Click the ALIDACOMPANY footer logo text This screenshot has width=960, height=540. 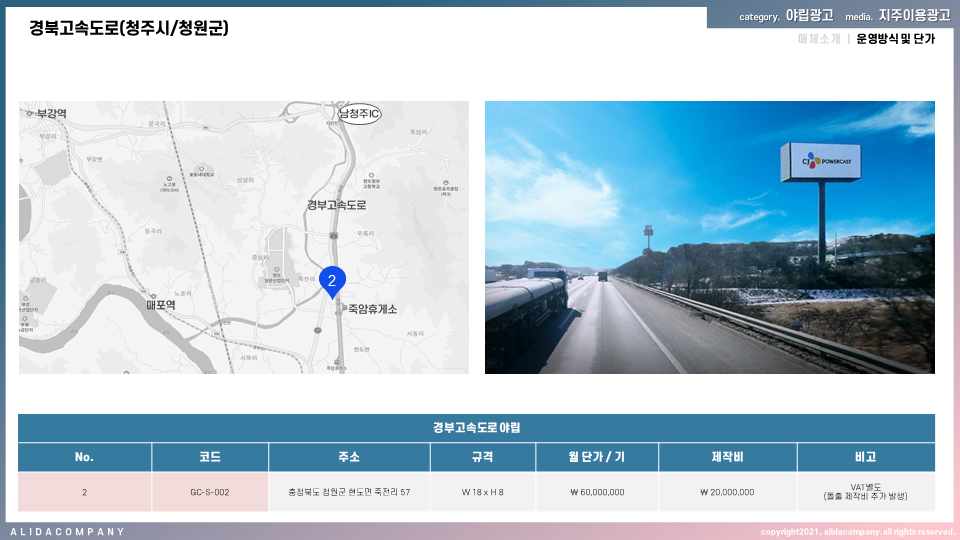tap(68, 531)
